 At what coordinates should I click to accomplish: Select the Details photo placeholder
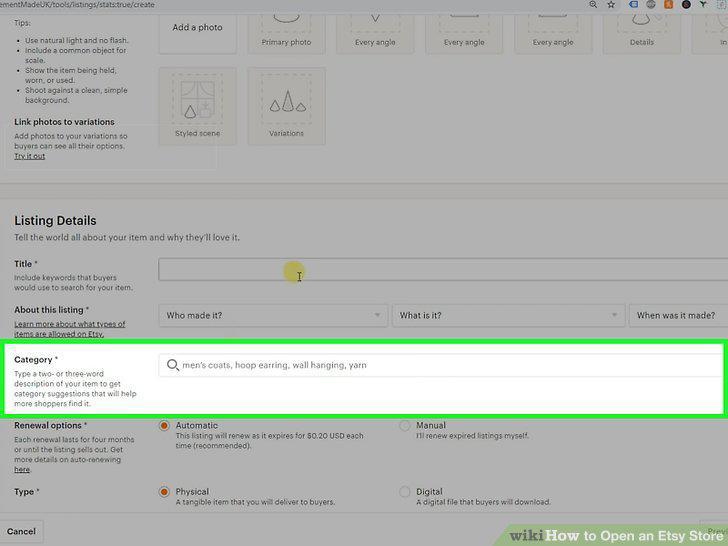pyautogui.click(x=642, y=32)
